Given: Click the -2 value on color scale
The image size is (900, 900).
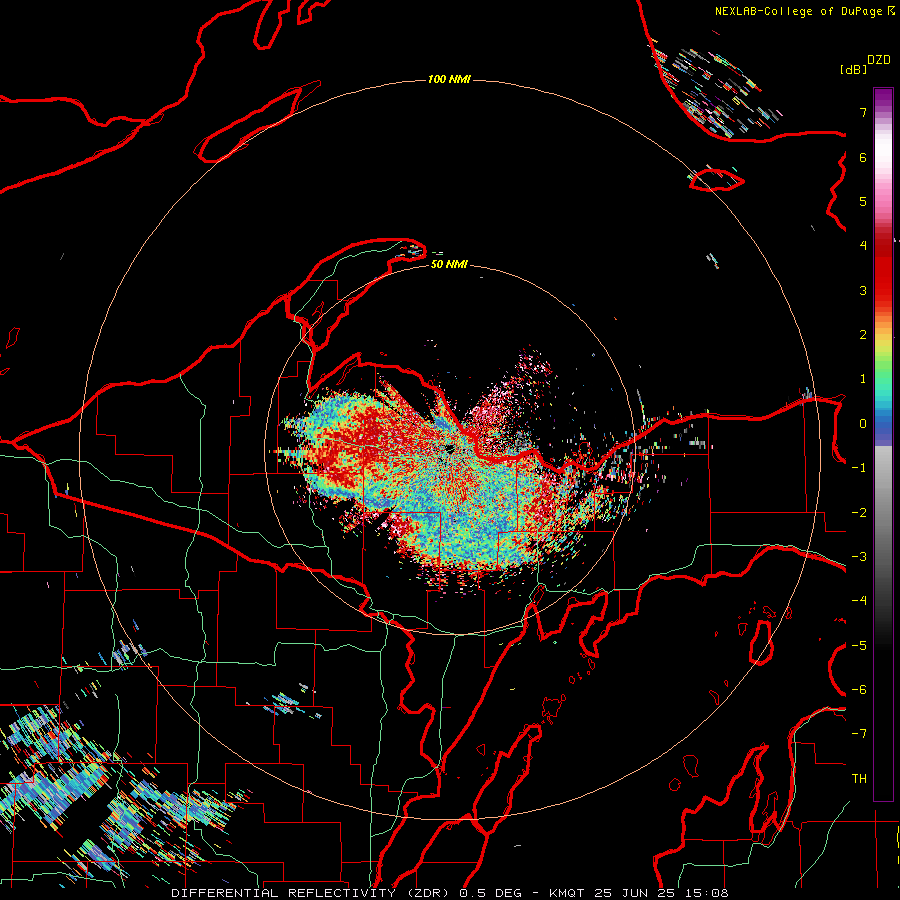Looking at the screenshot, I should [x=859, y=513].
